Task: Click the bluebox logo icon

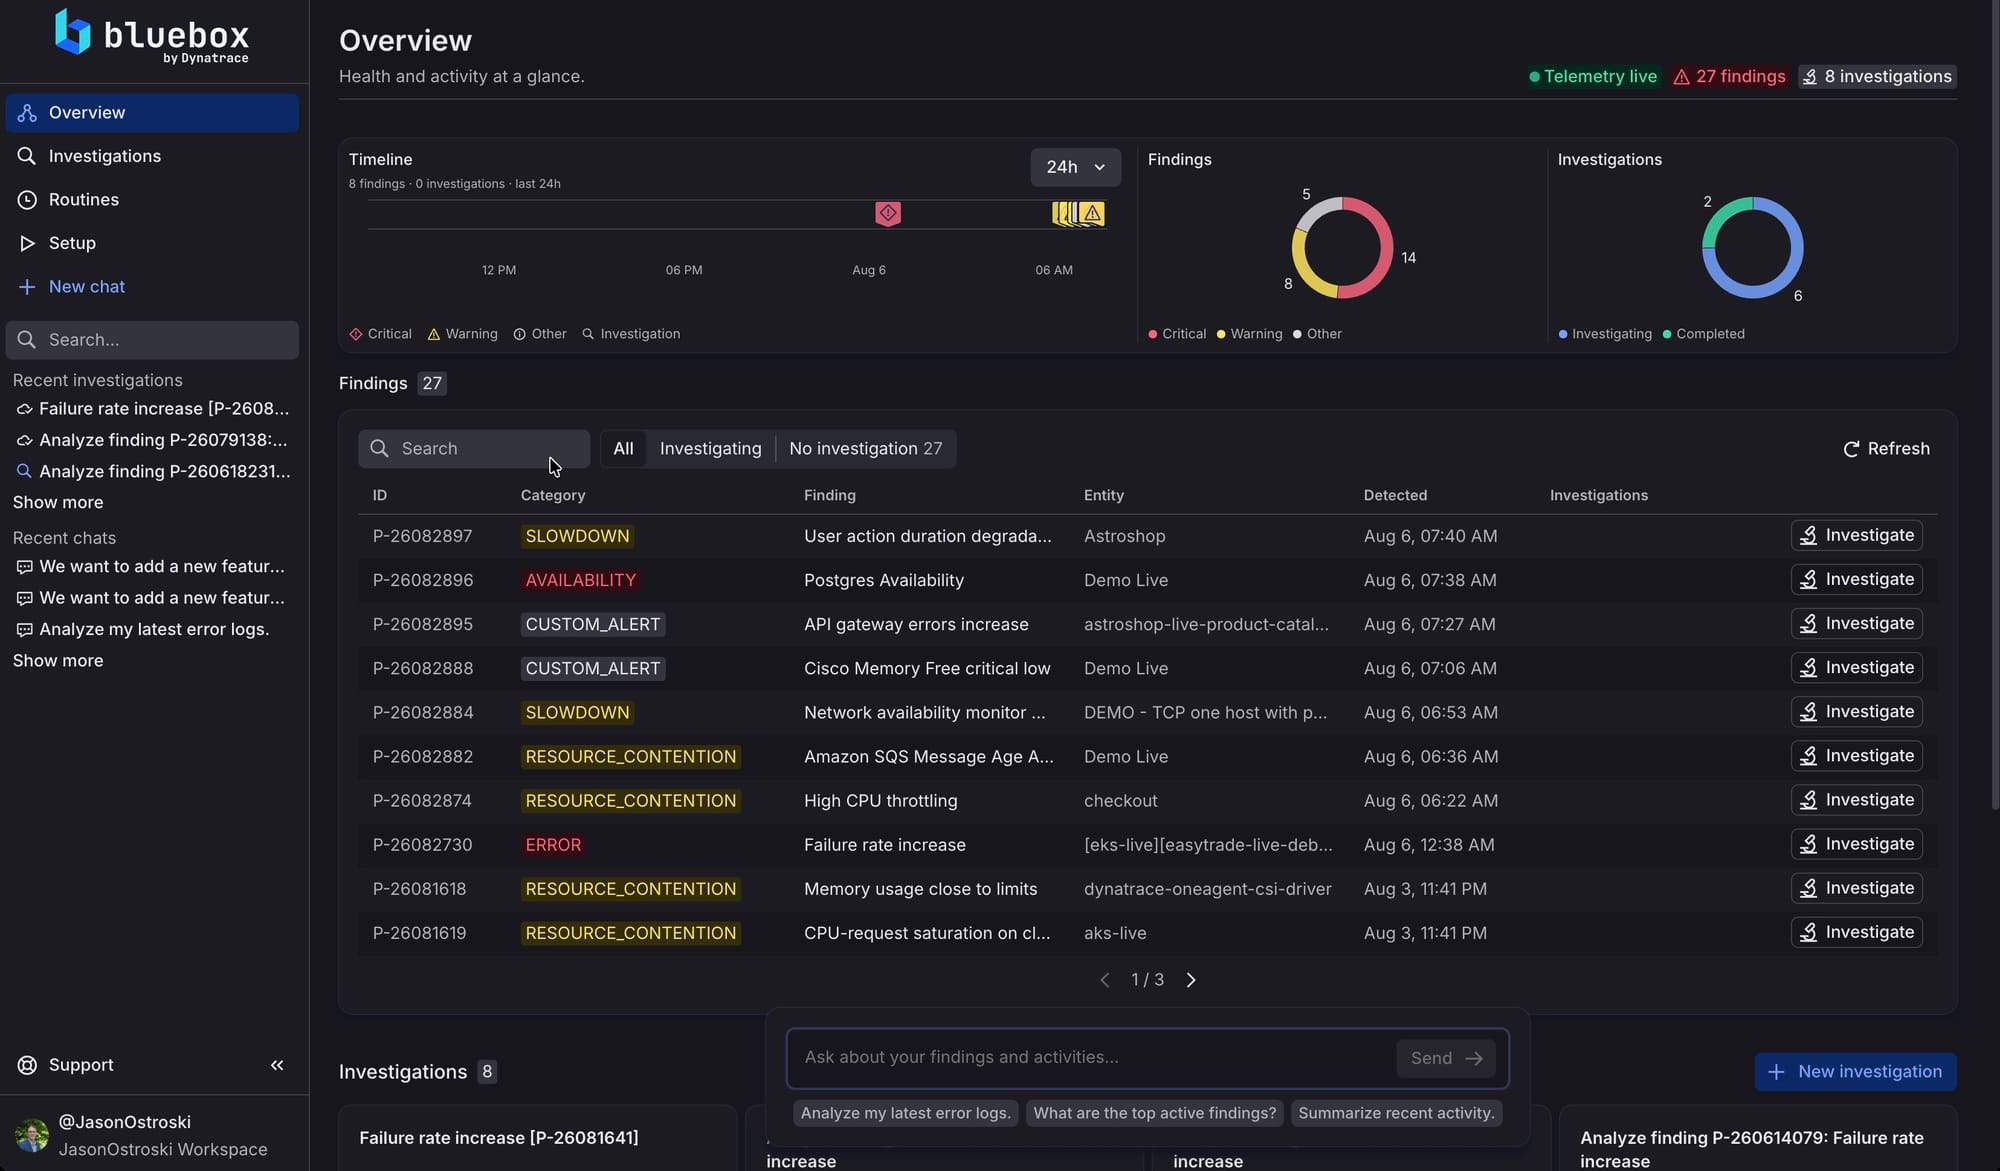Action: [72, 32]
